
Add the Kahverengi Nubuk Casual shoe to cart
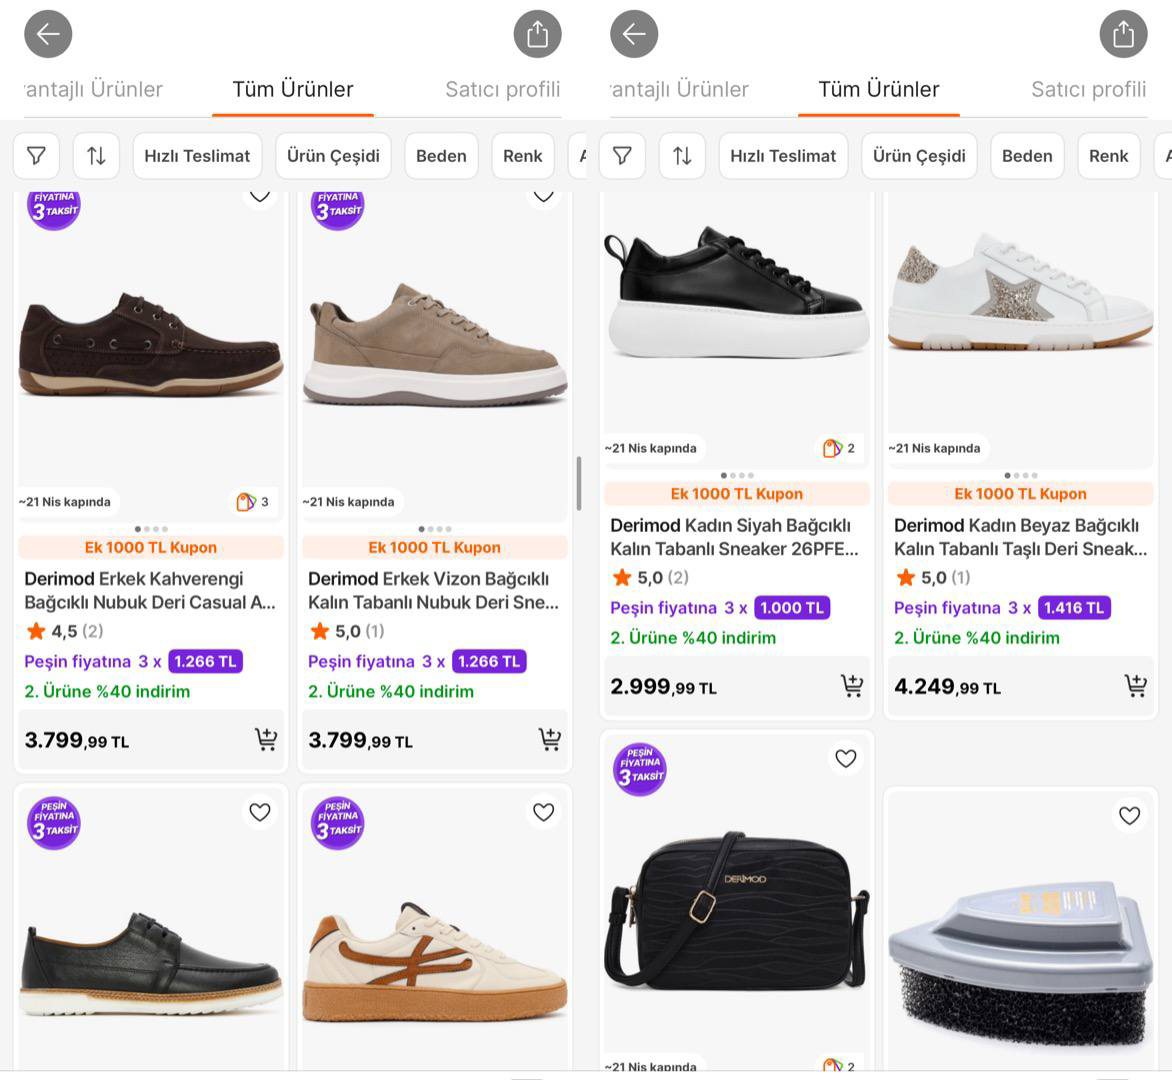(x=266, y=740)
